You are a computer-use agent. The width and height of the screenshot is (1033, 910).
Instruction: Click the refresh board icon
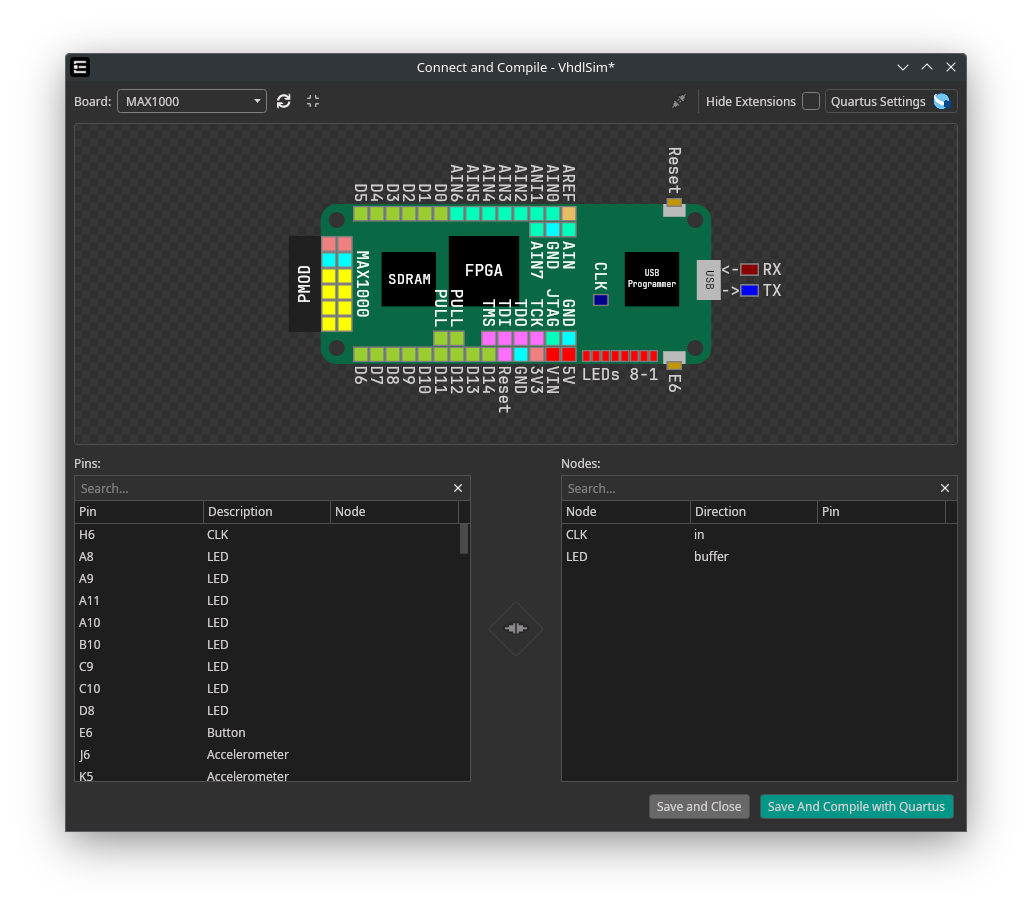tap(284, 101)
